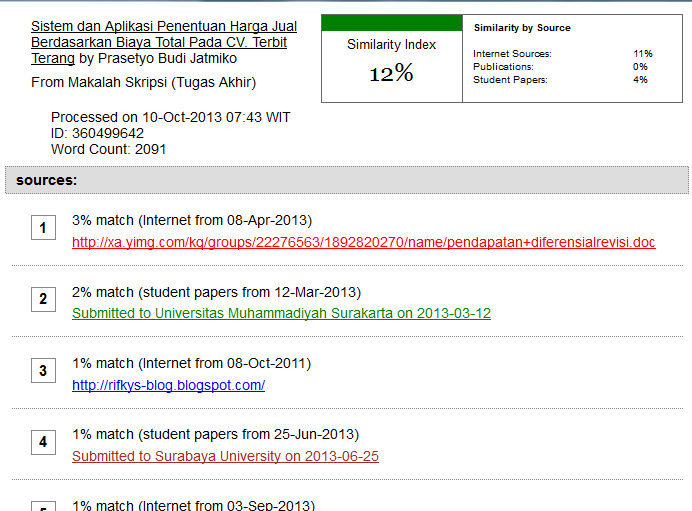This screenshot has width=692, height=511.
Task: Select source number 2 box
Action: [43, 299]
